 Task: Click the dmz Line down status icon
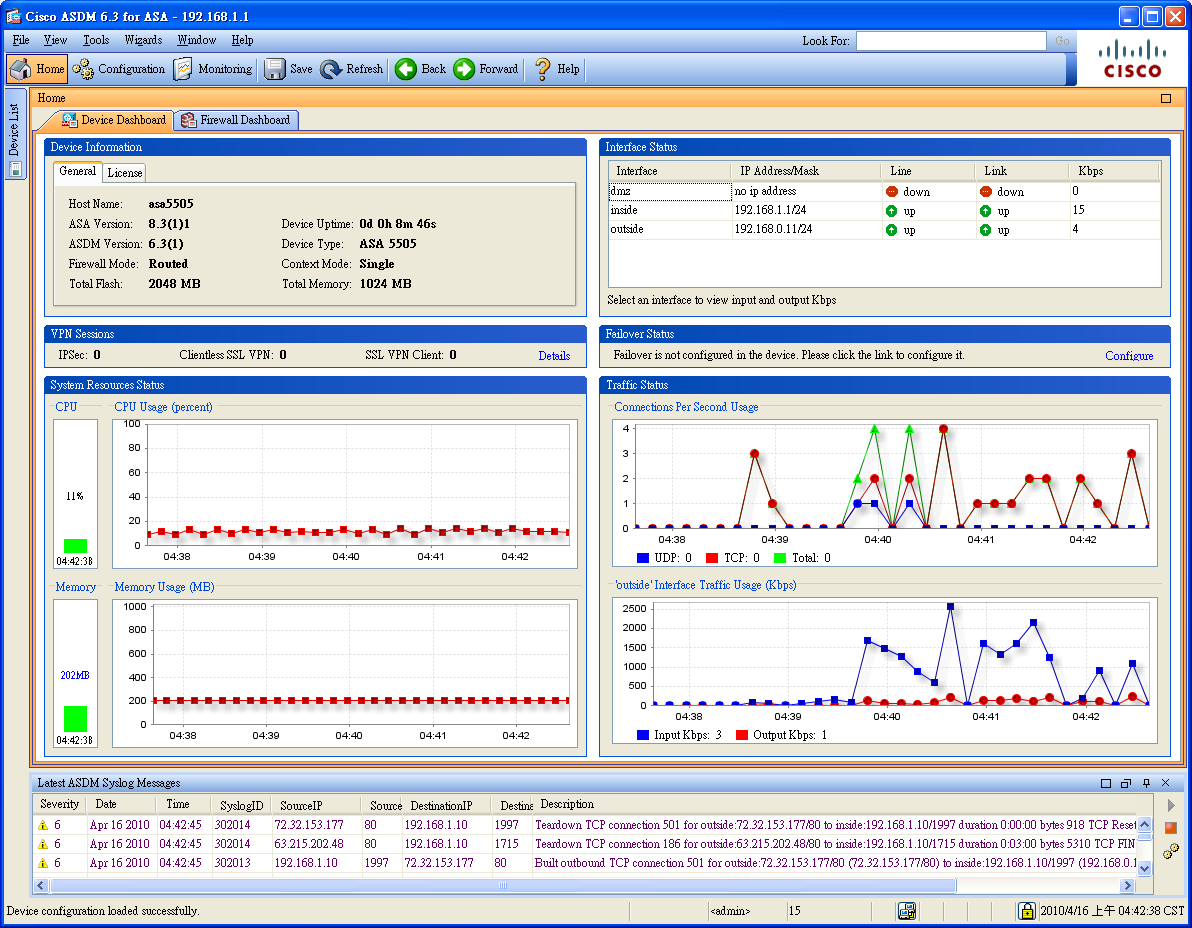(x=892, y=192)
